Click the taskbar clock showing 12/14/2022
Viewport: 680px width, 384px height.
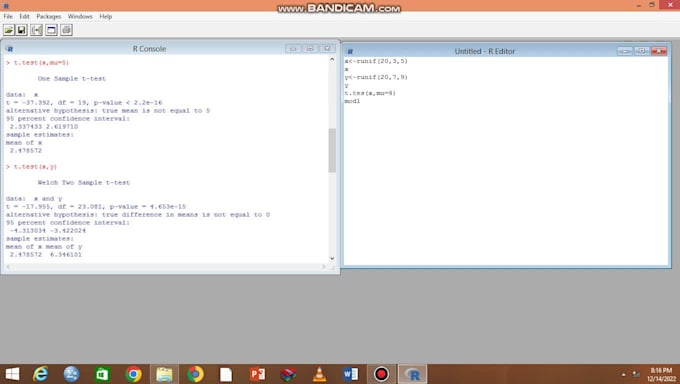click(x=661, y=374)
